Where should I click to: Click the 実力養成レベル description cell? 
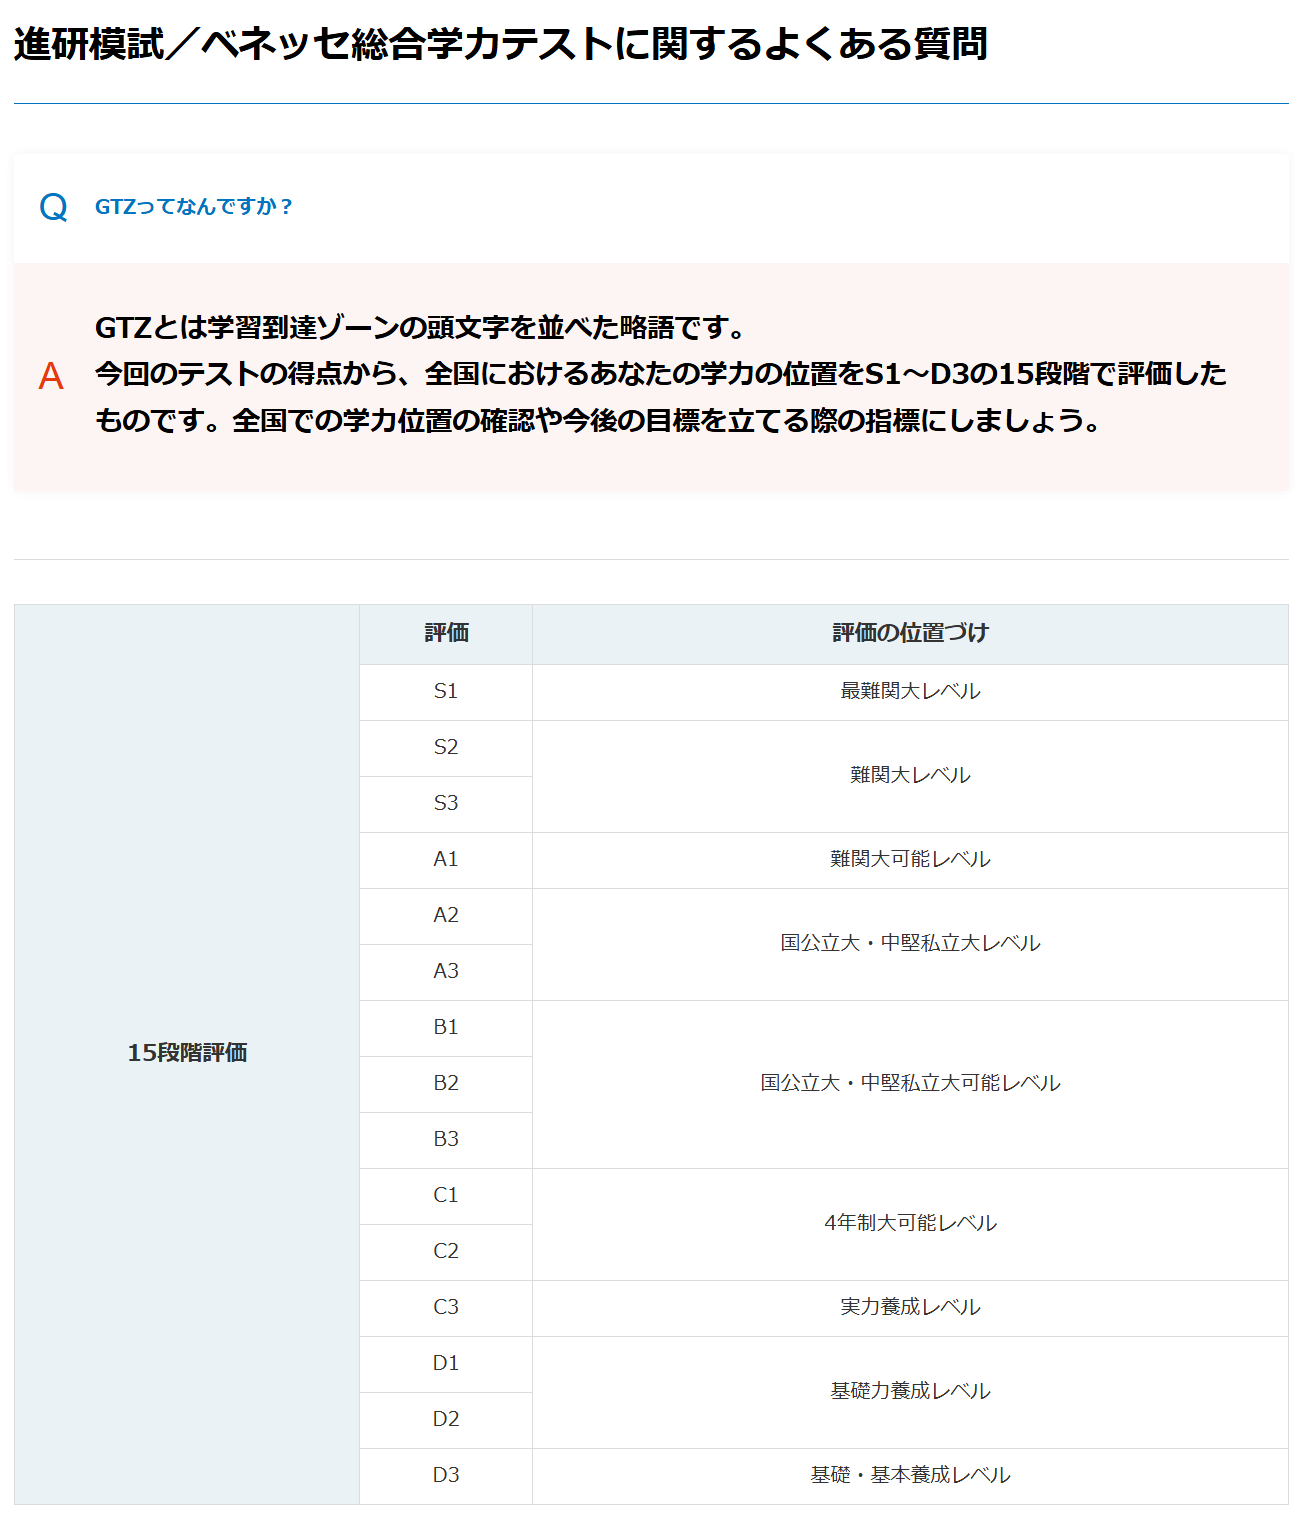tap(910, 1307)
